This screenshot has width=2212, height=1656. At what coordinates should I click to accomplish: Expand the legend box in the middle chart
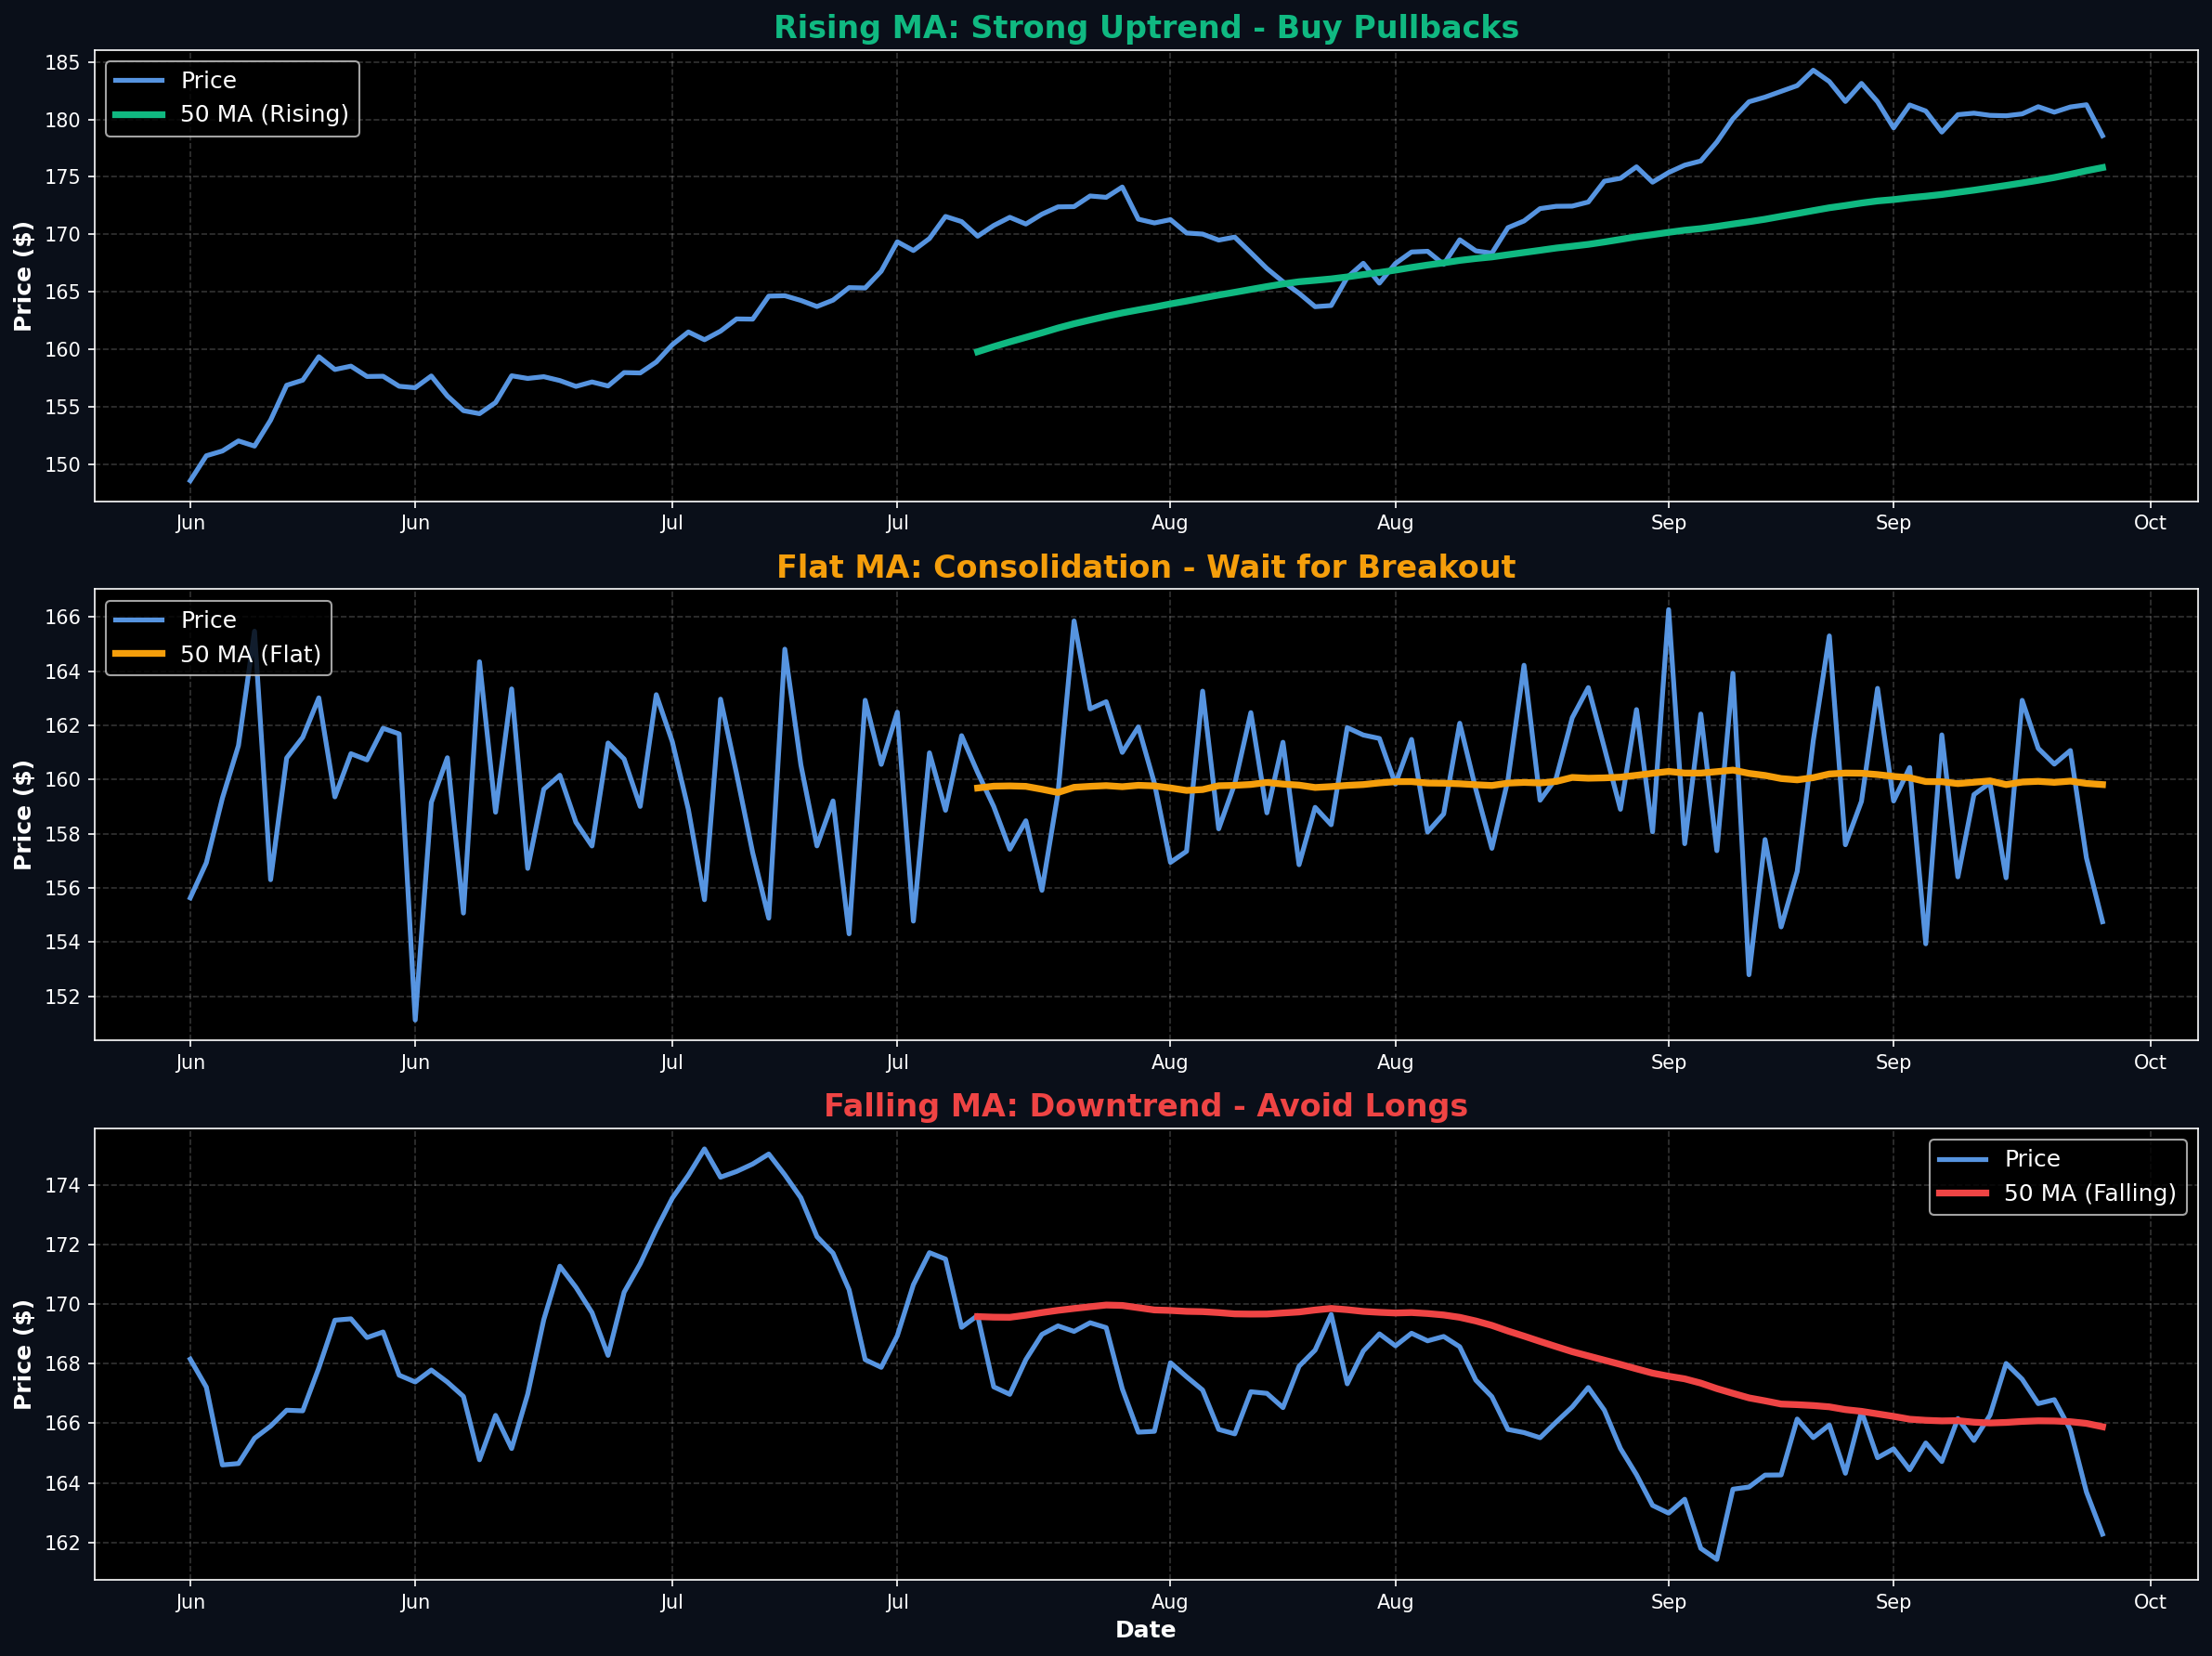(220, 637)
